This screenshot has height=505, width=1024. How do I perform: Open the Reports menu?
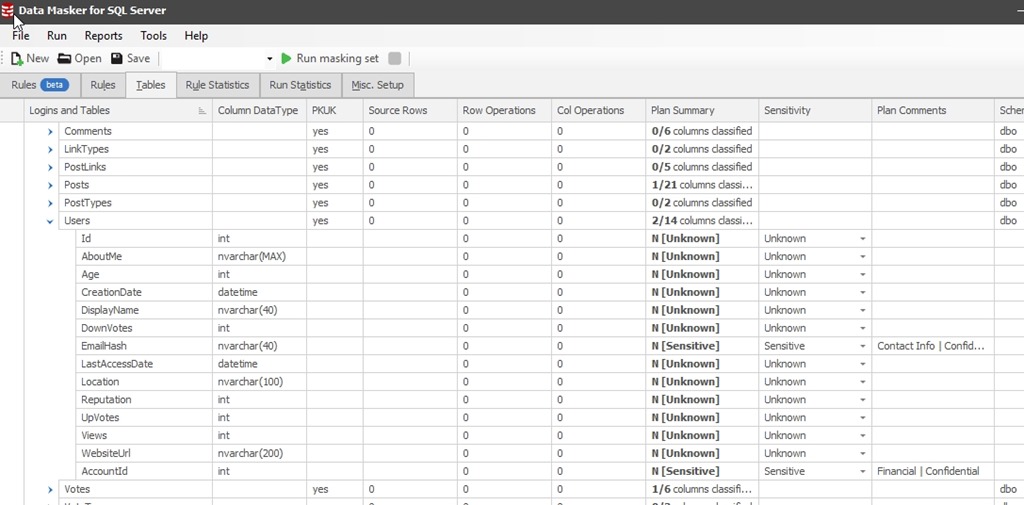coord(103,36)
